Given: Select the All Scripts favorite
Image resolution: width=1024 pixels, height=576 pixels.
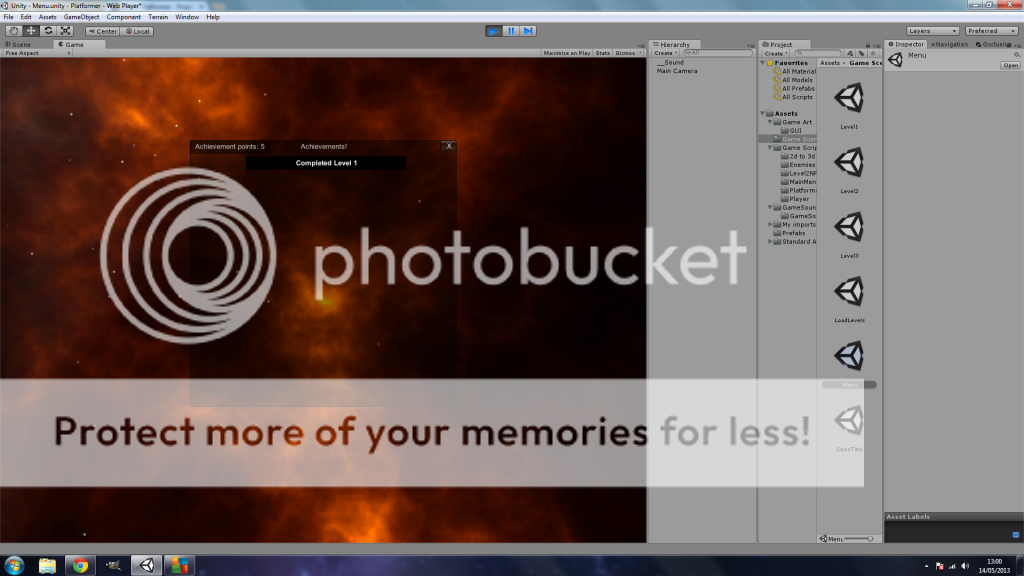Looking at the screenshot, I should 793,97.
